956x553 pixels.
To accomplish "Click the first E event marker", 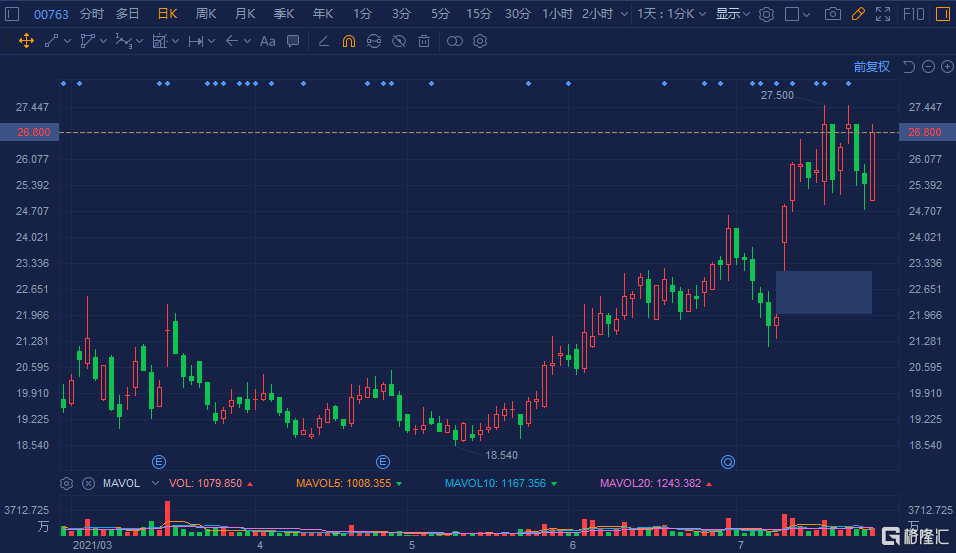I will click(159, 462).
